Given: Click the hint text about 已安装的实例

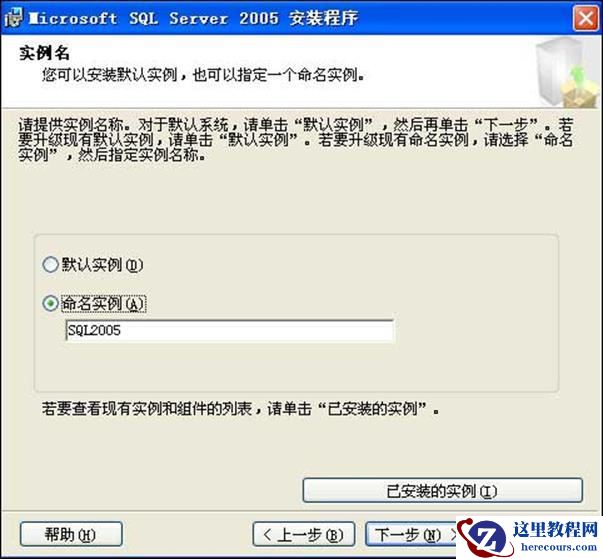Looking at the screenshot, I should point(240,408).
